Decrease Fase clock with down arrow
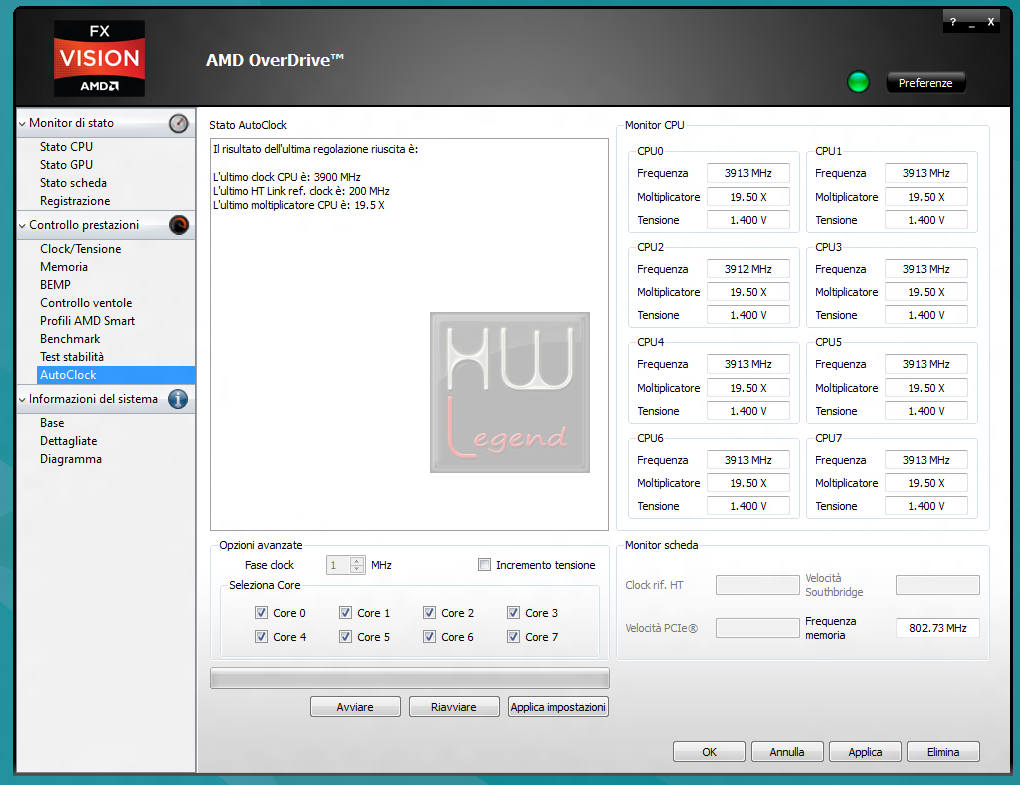This screenshot has width=1020, height=785. pos(356,569)
